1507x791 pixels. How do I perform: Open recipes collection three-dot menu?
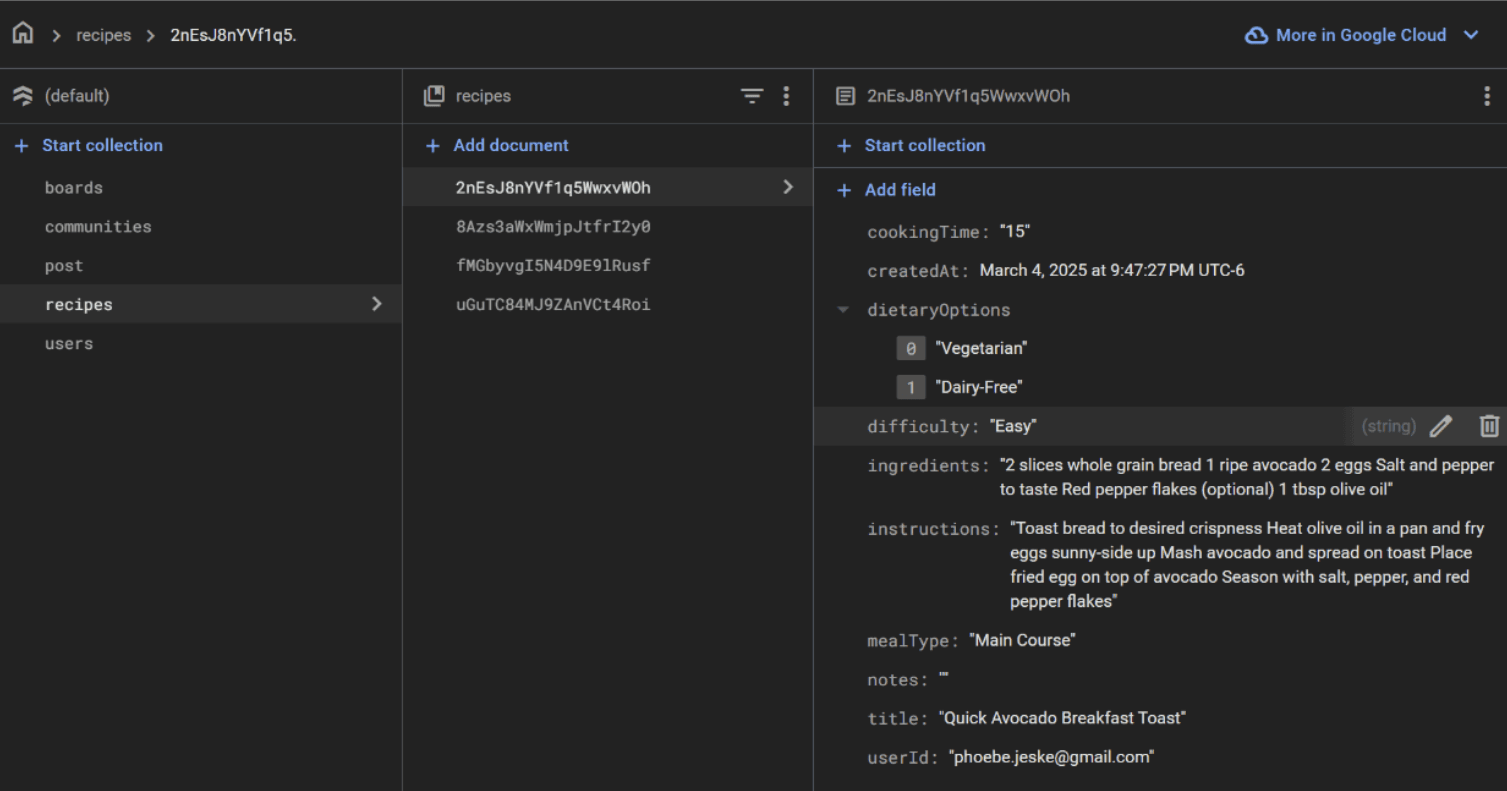click(x=786, y=96)
